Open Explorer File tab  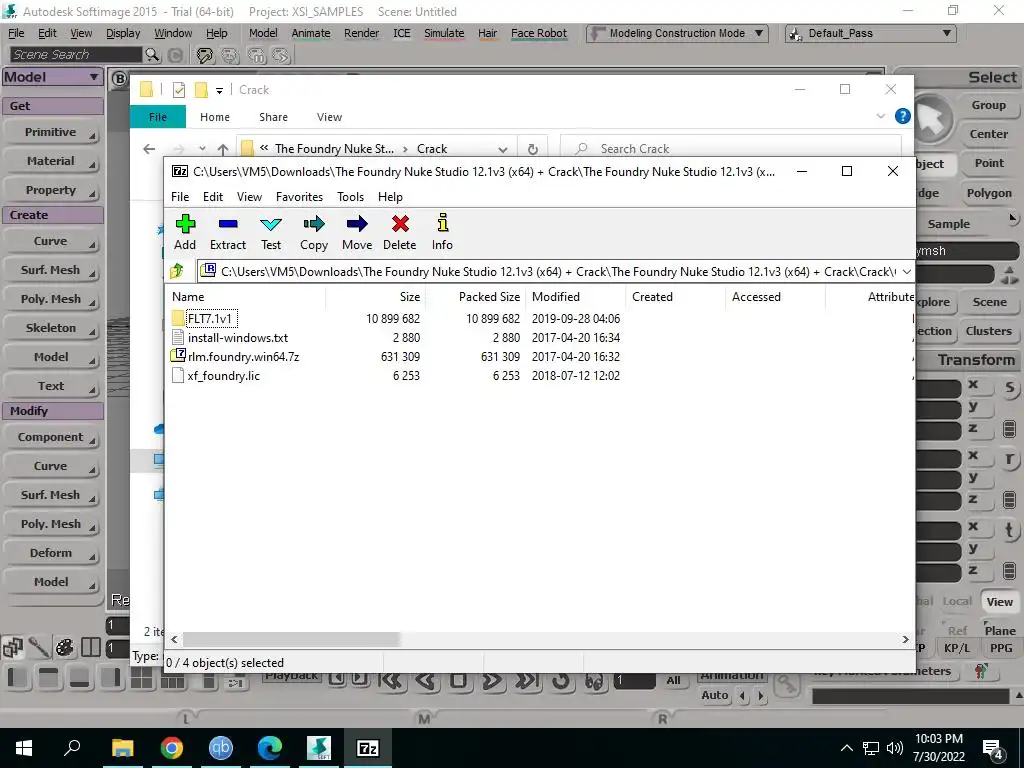(x=158, y=117)
